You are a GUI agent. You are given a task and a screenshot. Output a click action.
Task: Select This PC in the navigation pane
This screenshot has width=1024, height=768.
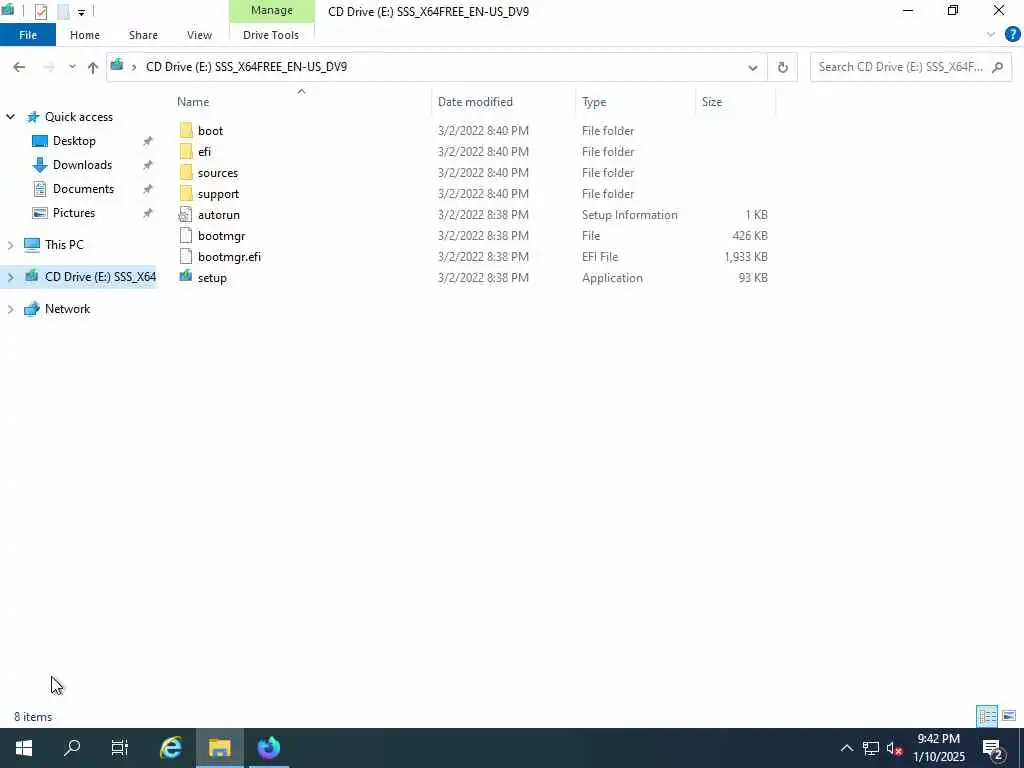coord(64,245)
